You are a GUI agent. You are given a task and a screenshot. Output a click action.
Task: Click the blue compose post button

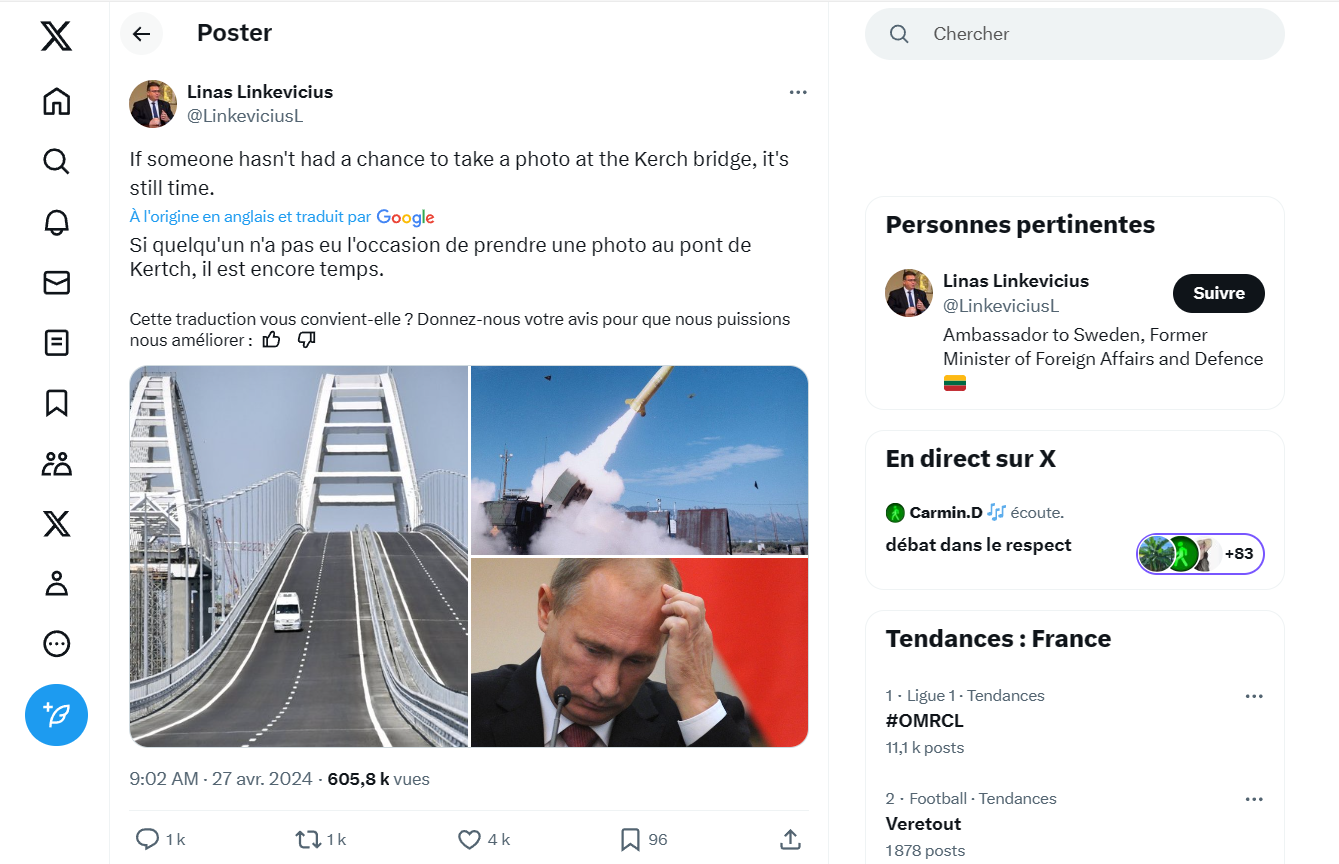point(56,715)
